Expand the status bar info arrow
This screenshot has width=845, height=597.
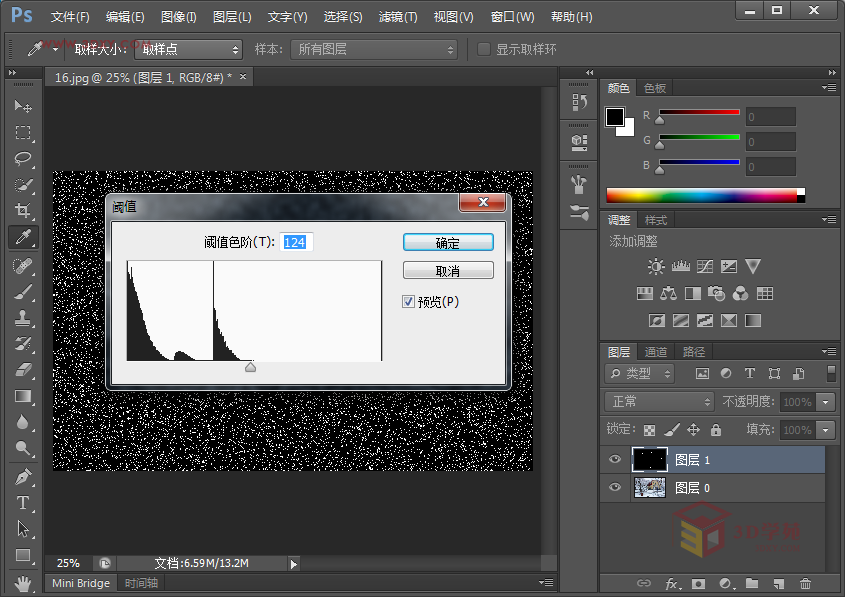(x=294, y=564)
